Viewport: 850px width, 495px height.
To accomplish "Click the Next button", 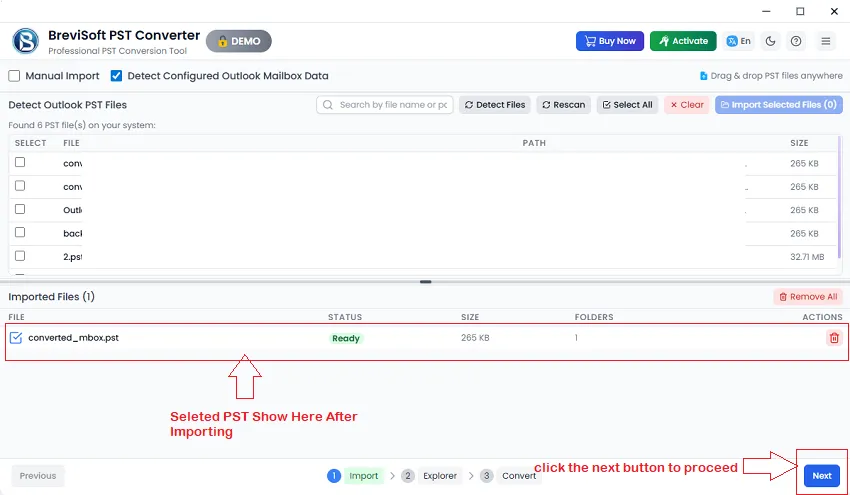I will 822,475.
